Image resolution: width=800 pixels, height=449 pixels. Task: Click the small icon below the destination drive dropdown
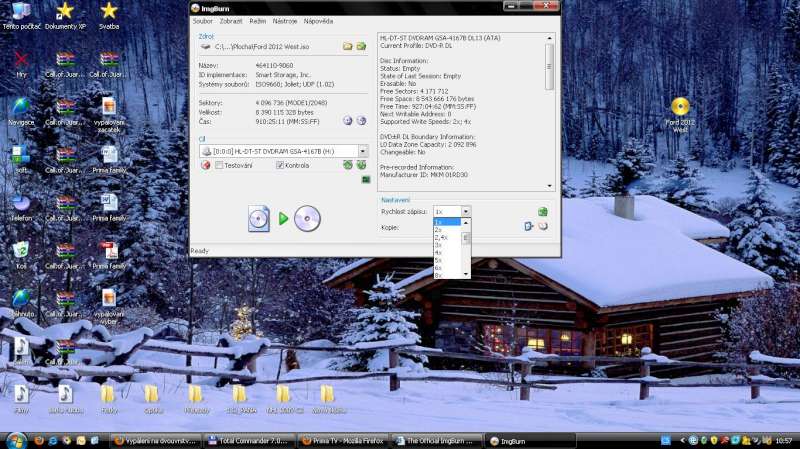pos(362,164)
